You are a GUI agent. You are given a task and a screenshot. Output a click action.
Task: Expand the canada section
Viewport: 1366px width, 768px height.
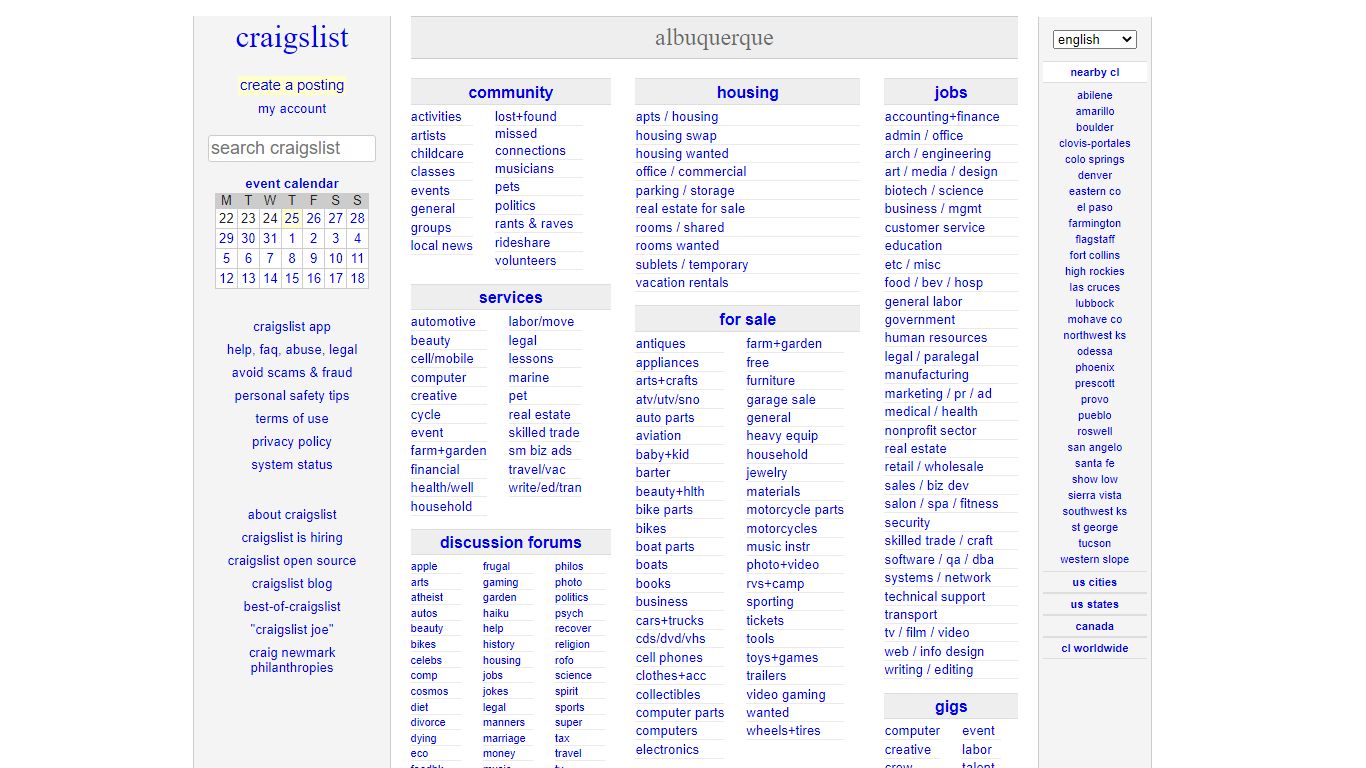[x=1094, y=626]
